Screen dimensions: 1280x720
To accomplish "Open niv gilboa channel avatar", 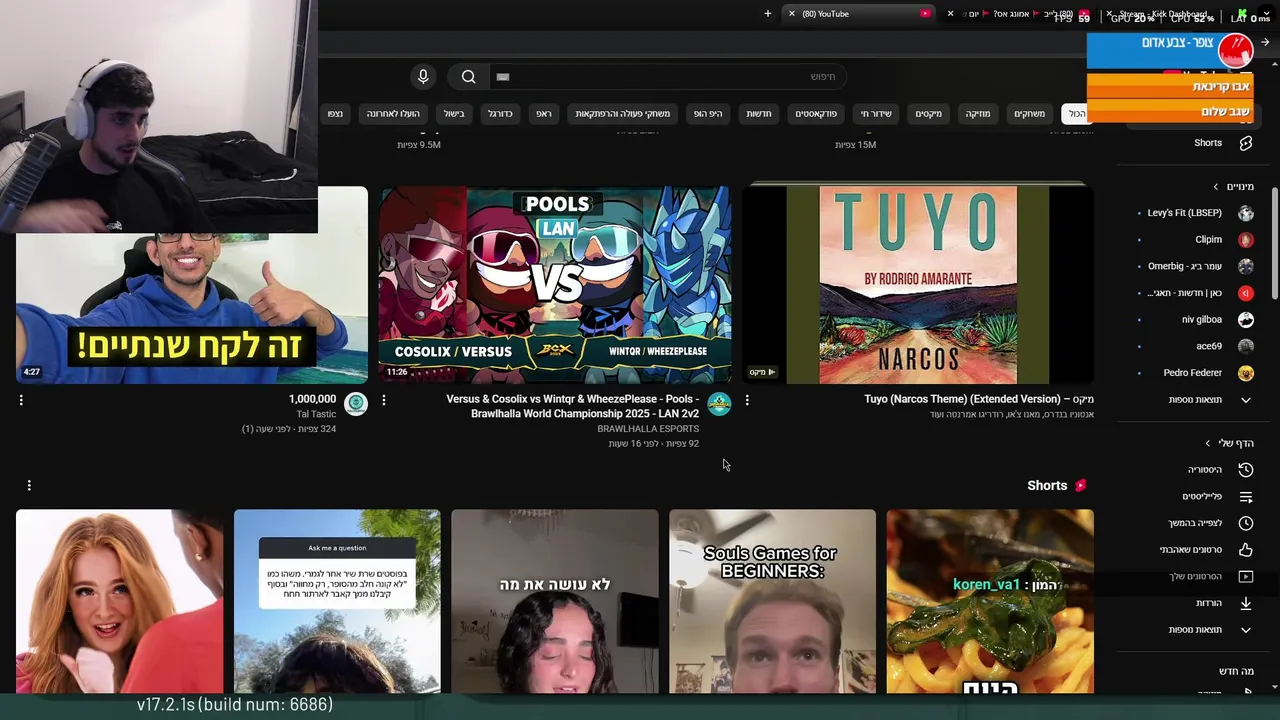I will pos(1245,320).
